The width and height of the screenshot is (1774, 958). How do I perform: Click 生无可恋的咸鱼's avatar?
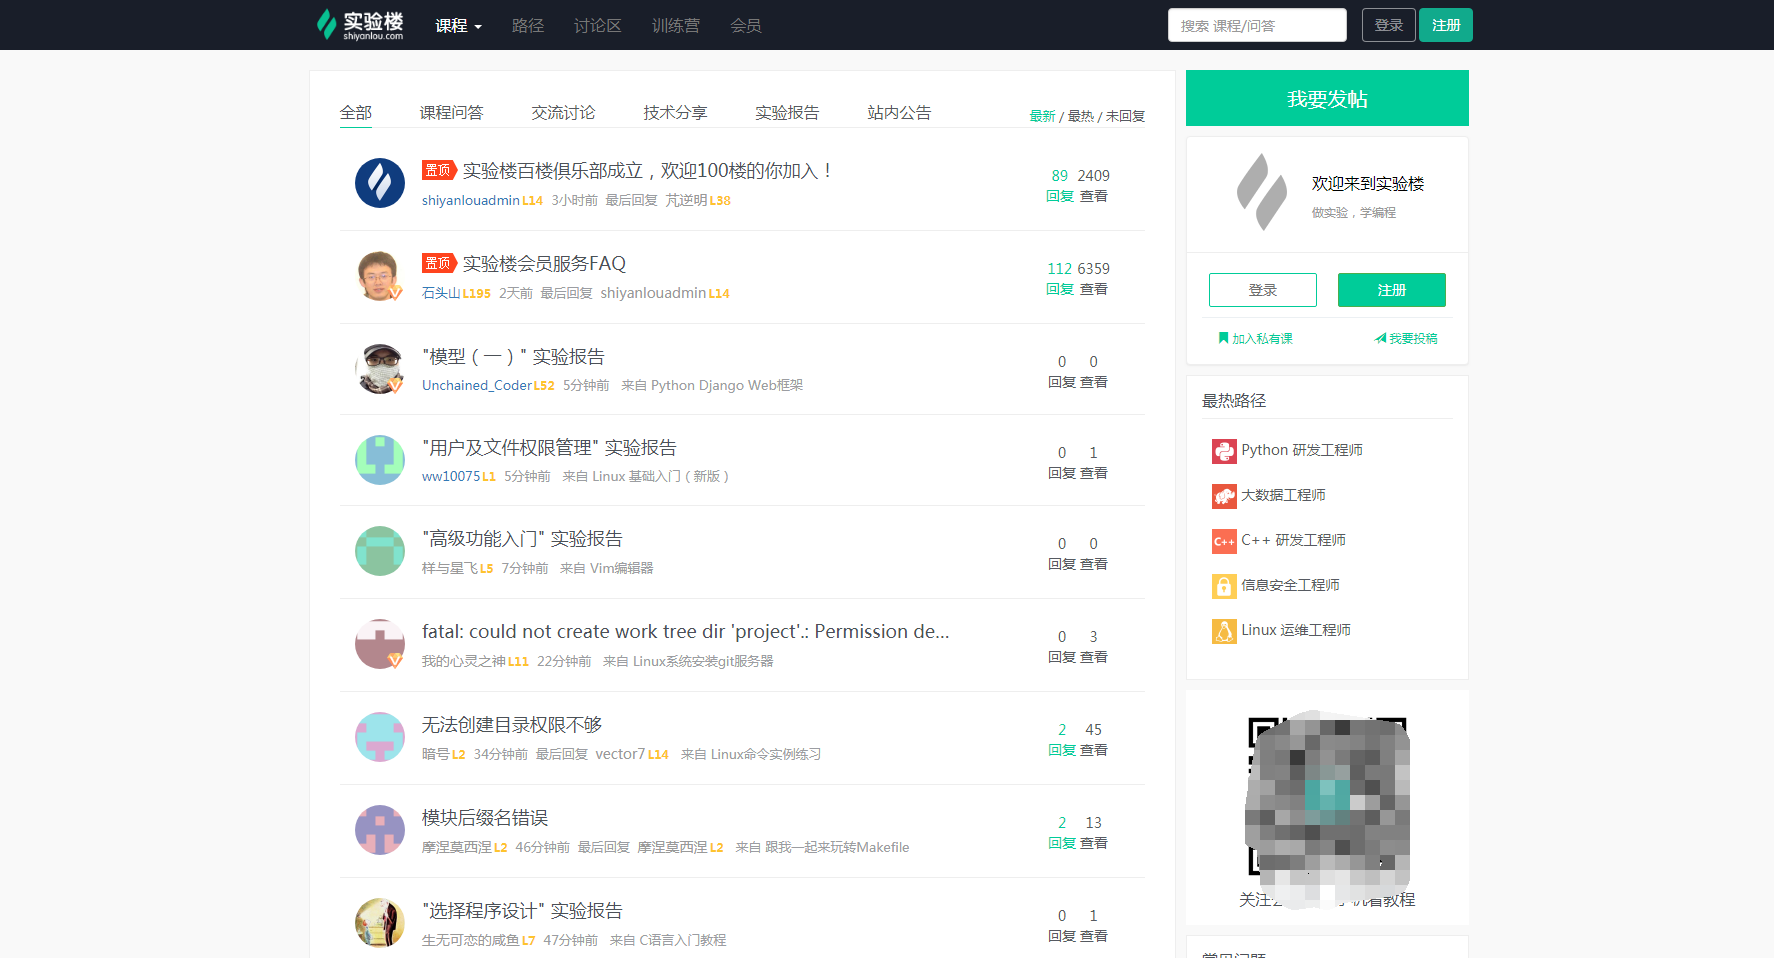tap(380, 923)
